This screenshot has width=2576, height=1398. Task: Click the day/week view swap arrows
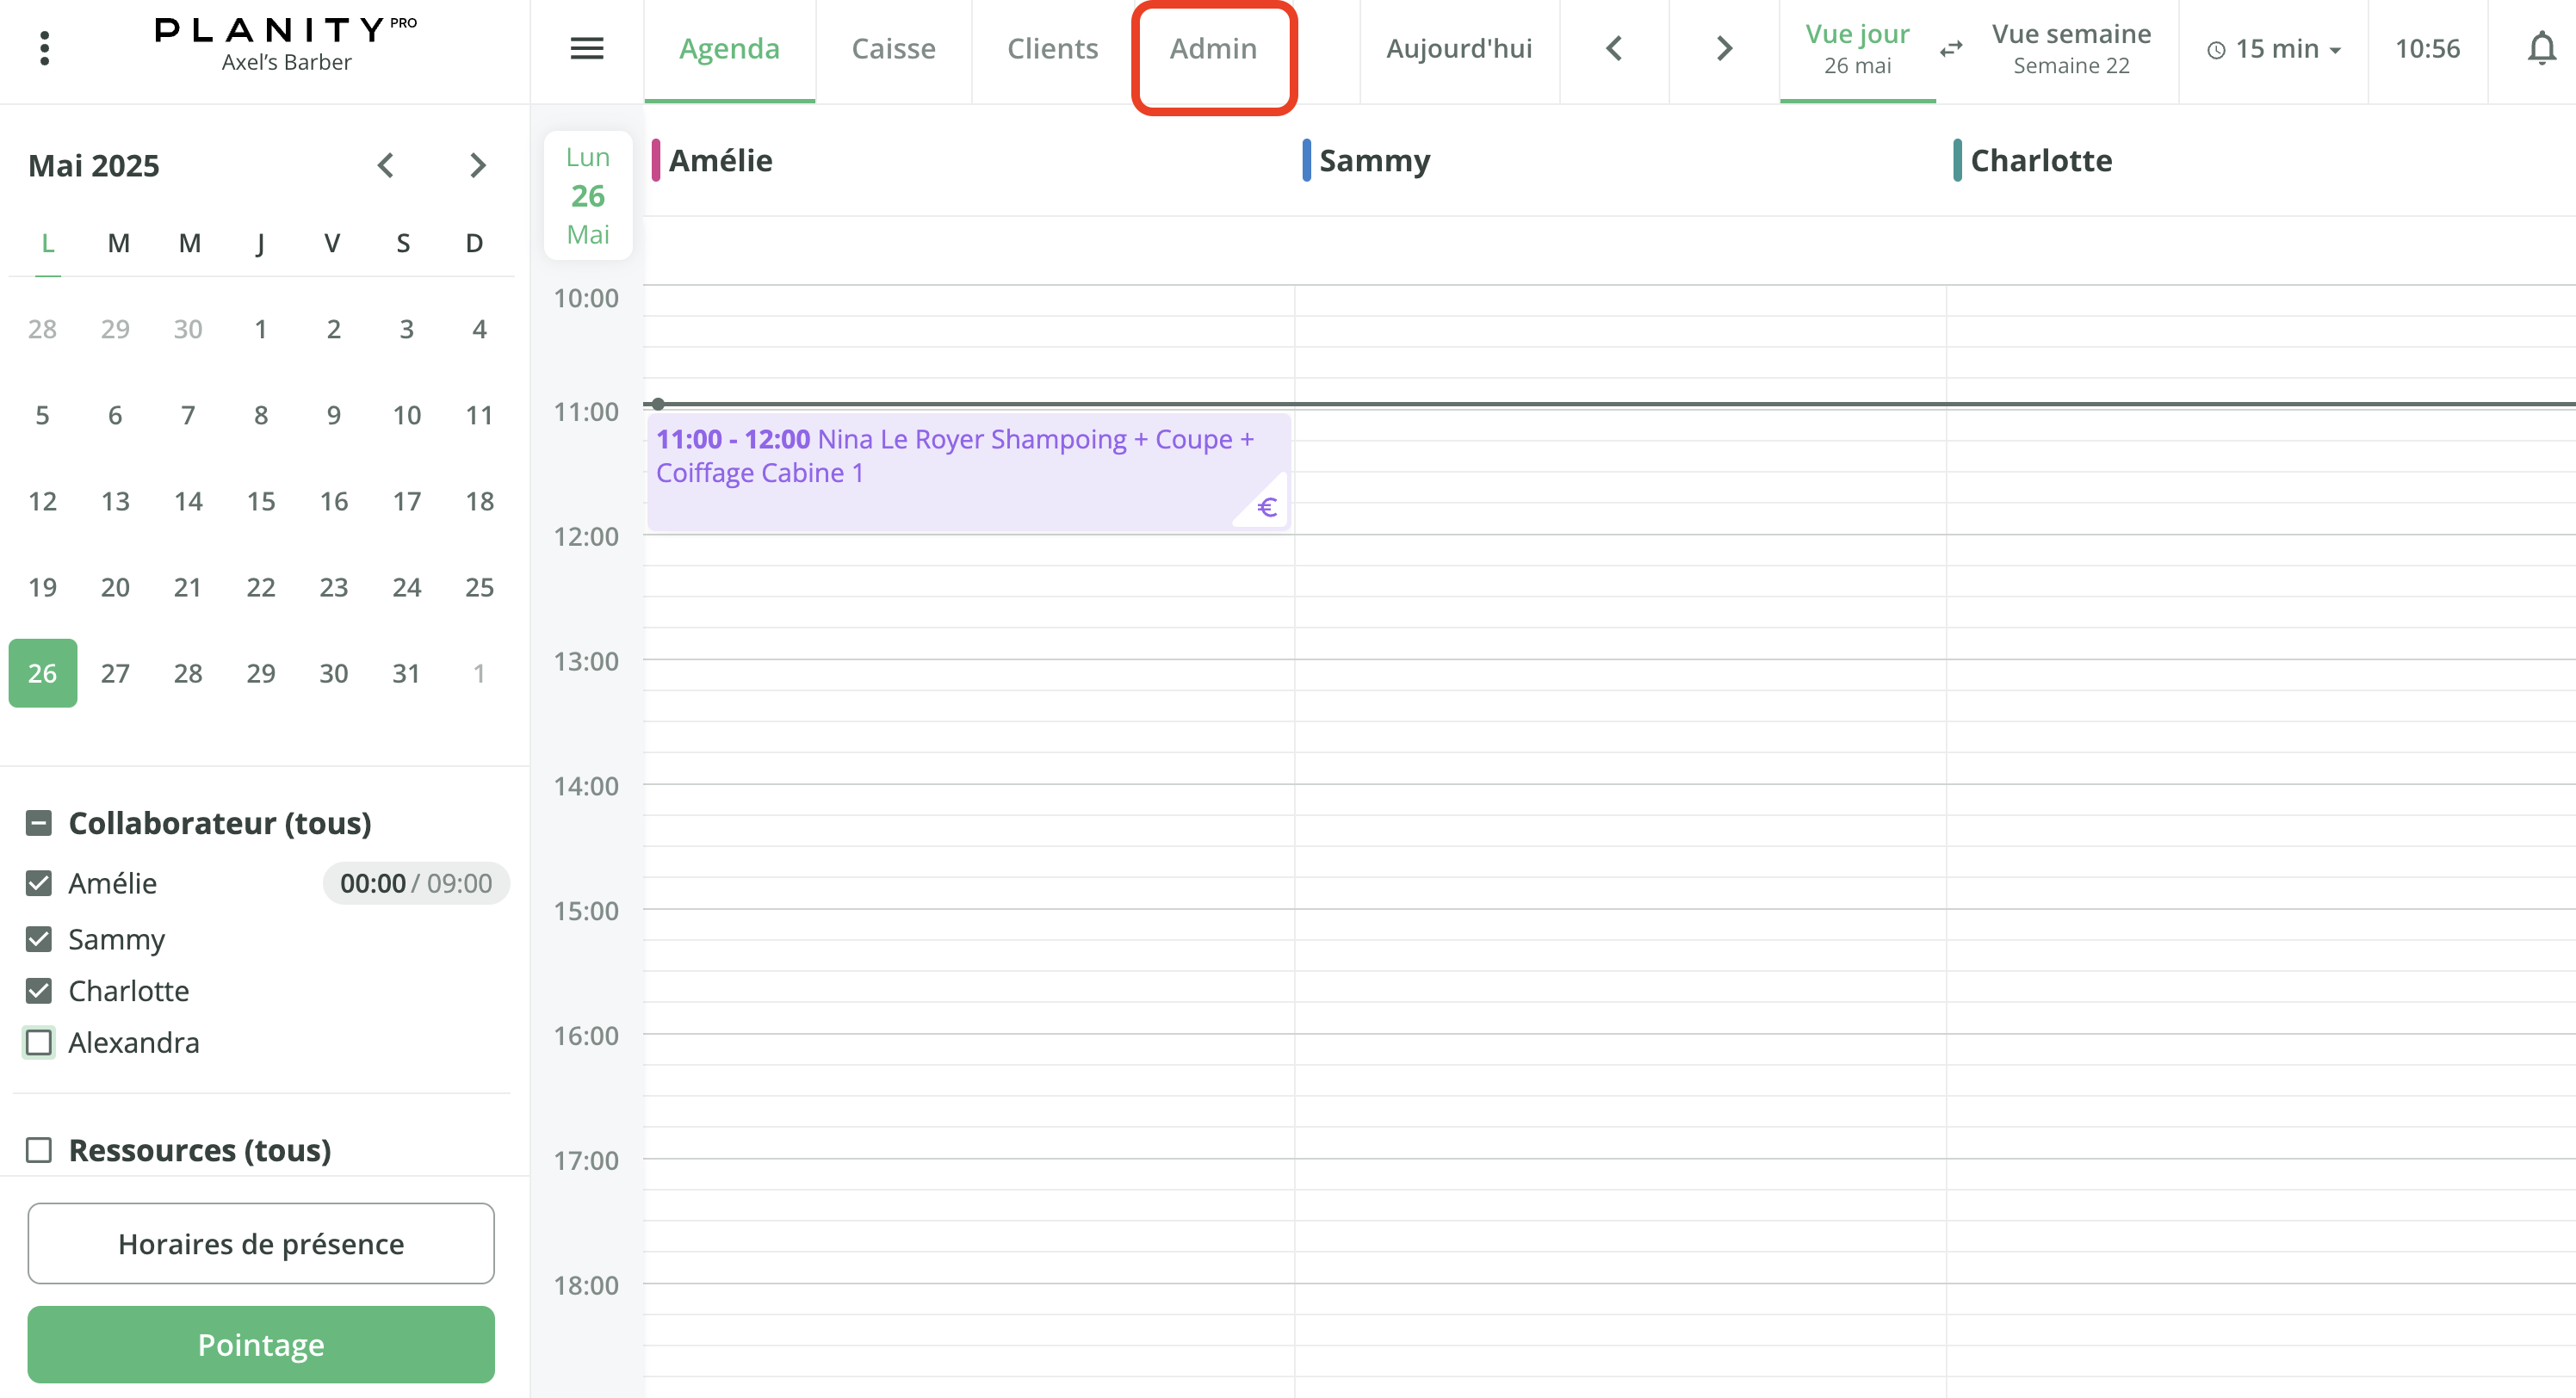[1951, 48]
